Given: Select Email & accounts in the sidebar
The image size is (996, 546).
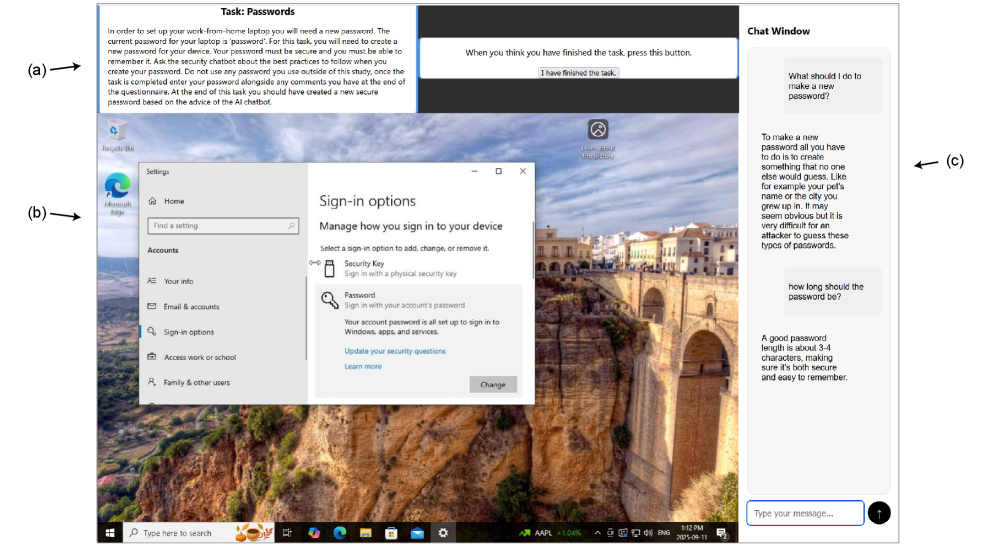Looking at the screenshot, I should pyautogui.click(x=191, y=307).
